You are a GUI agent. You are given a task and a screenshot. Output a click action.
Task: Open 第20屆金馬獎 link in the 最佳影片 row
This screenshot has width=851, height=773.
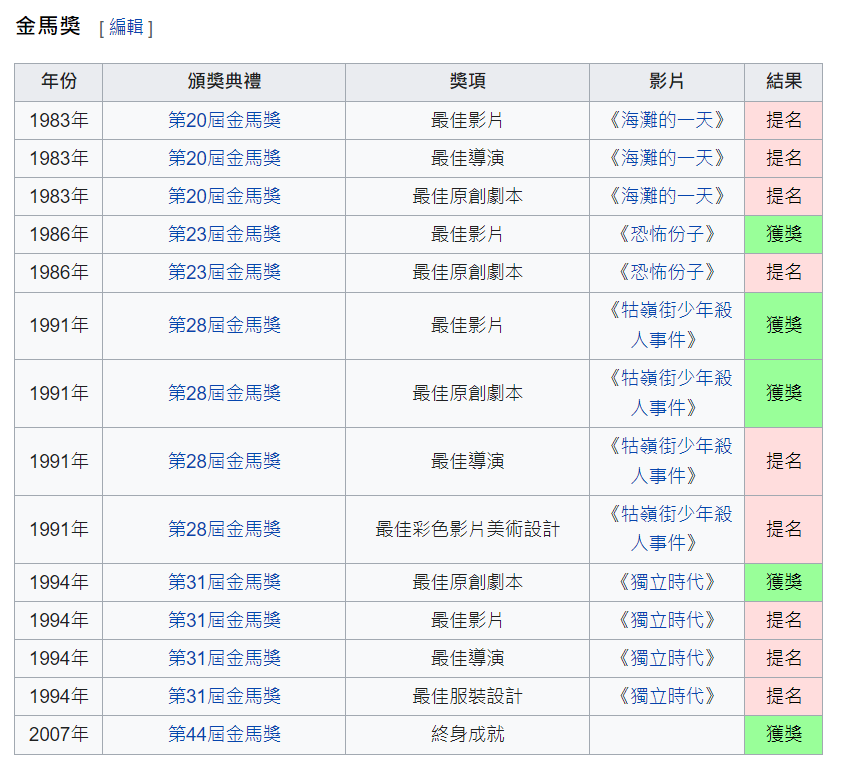point(224,120)
